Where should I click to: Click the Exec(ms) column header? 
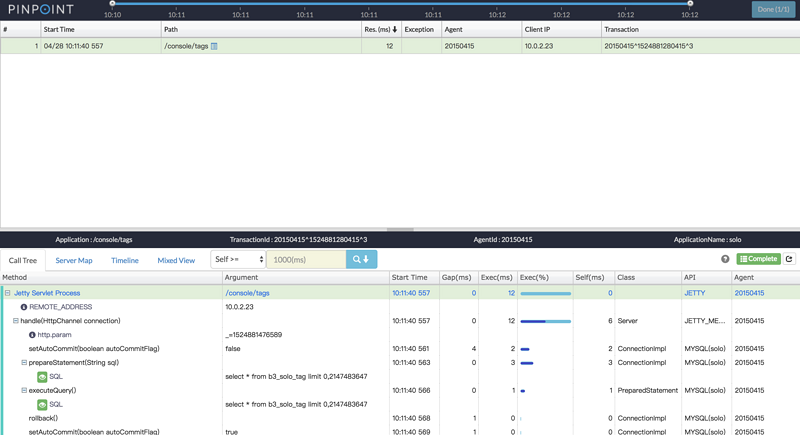click(x=496, y=277)
